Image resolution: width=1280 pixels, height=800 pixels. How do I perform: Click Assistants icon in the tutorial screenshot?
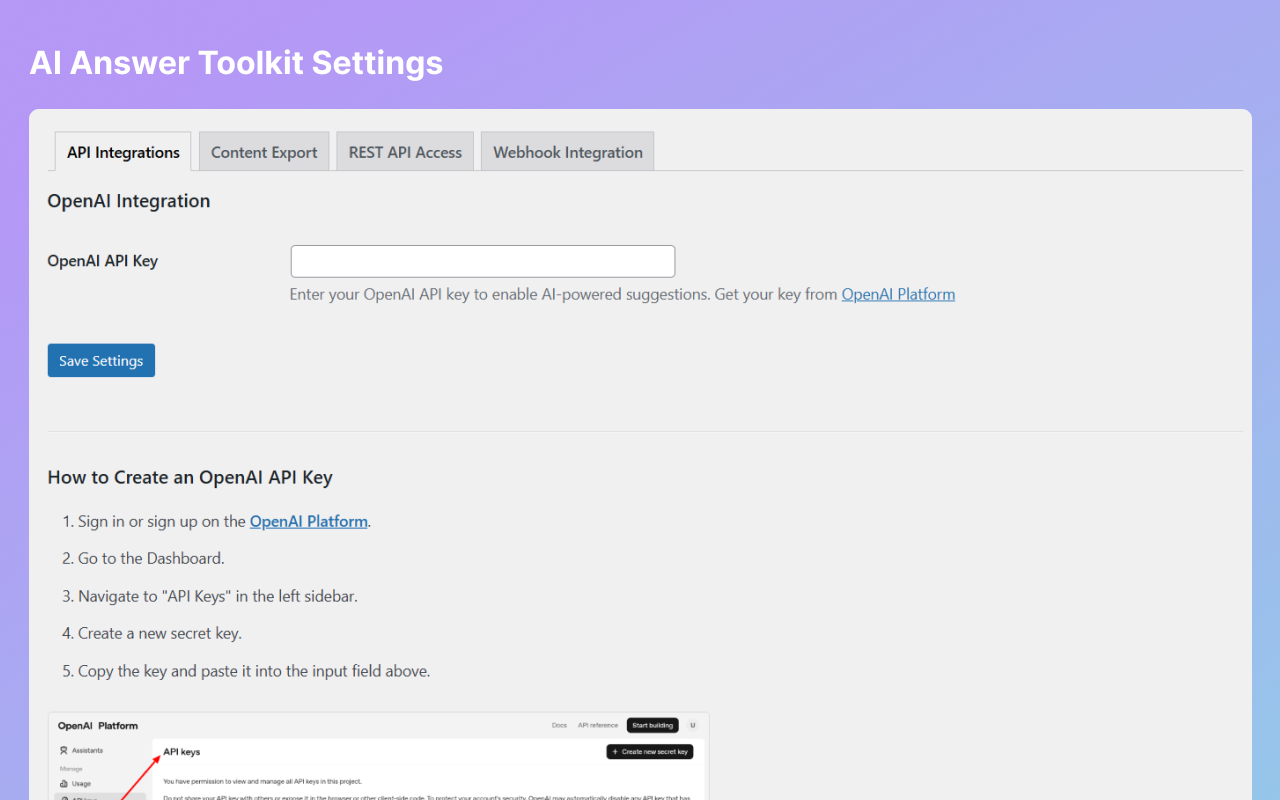(64, 750)
